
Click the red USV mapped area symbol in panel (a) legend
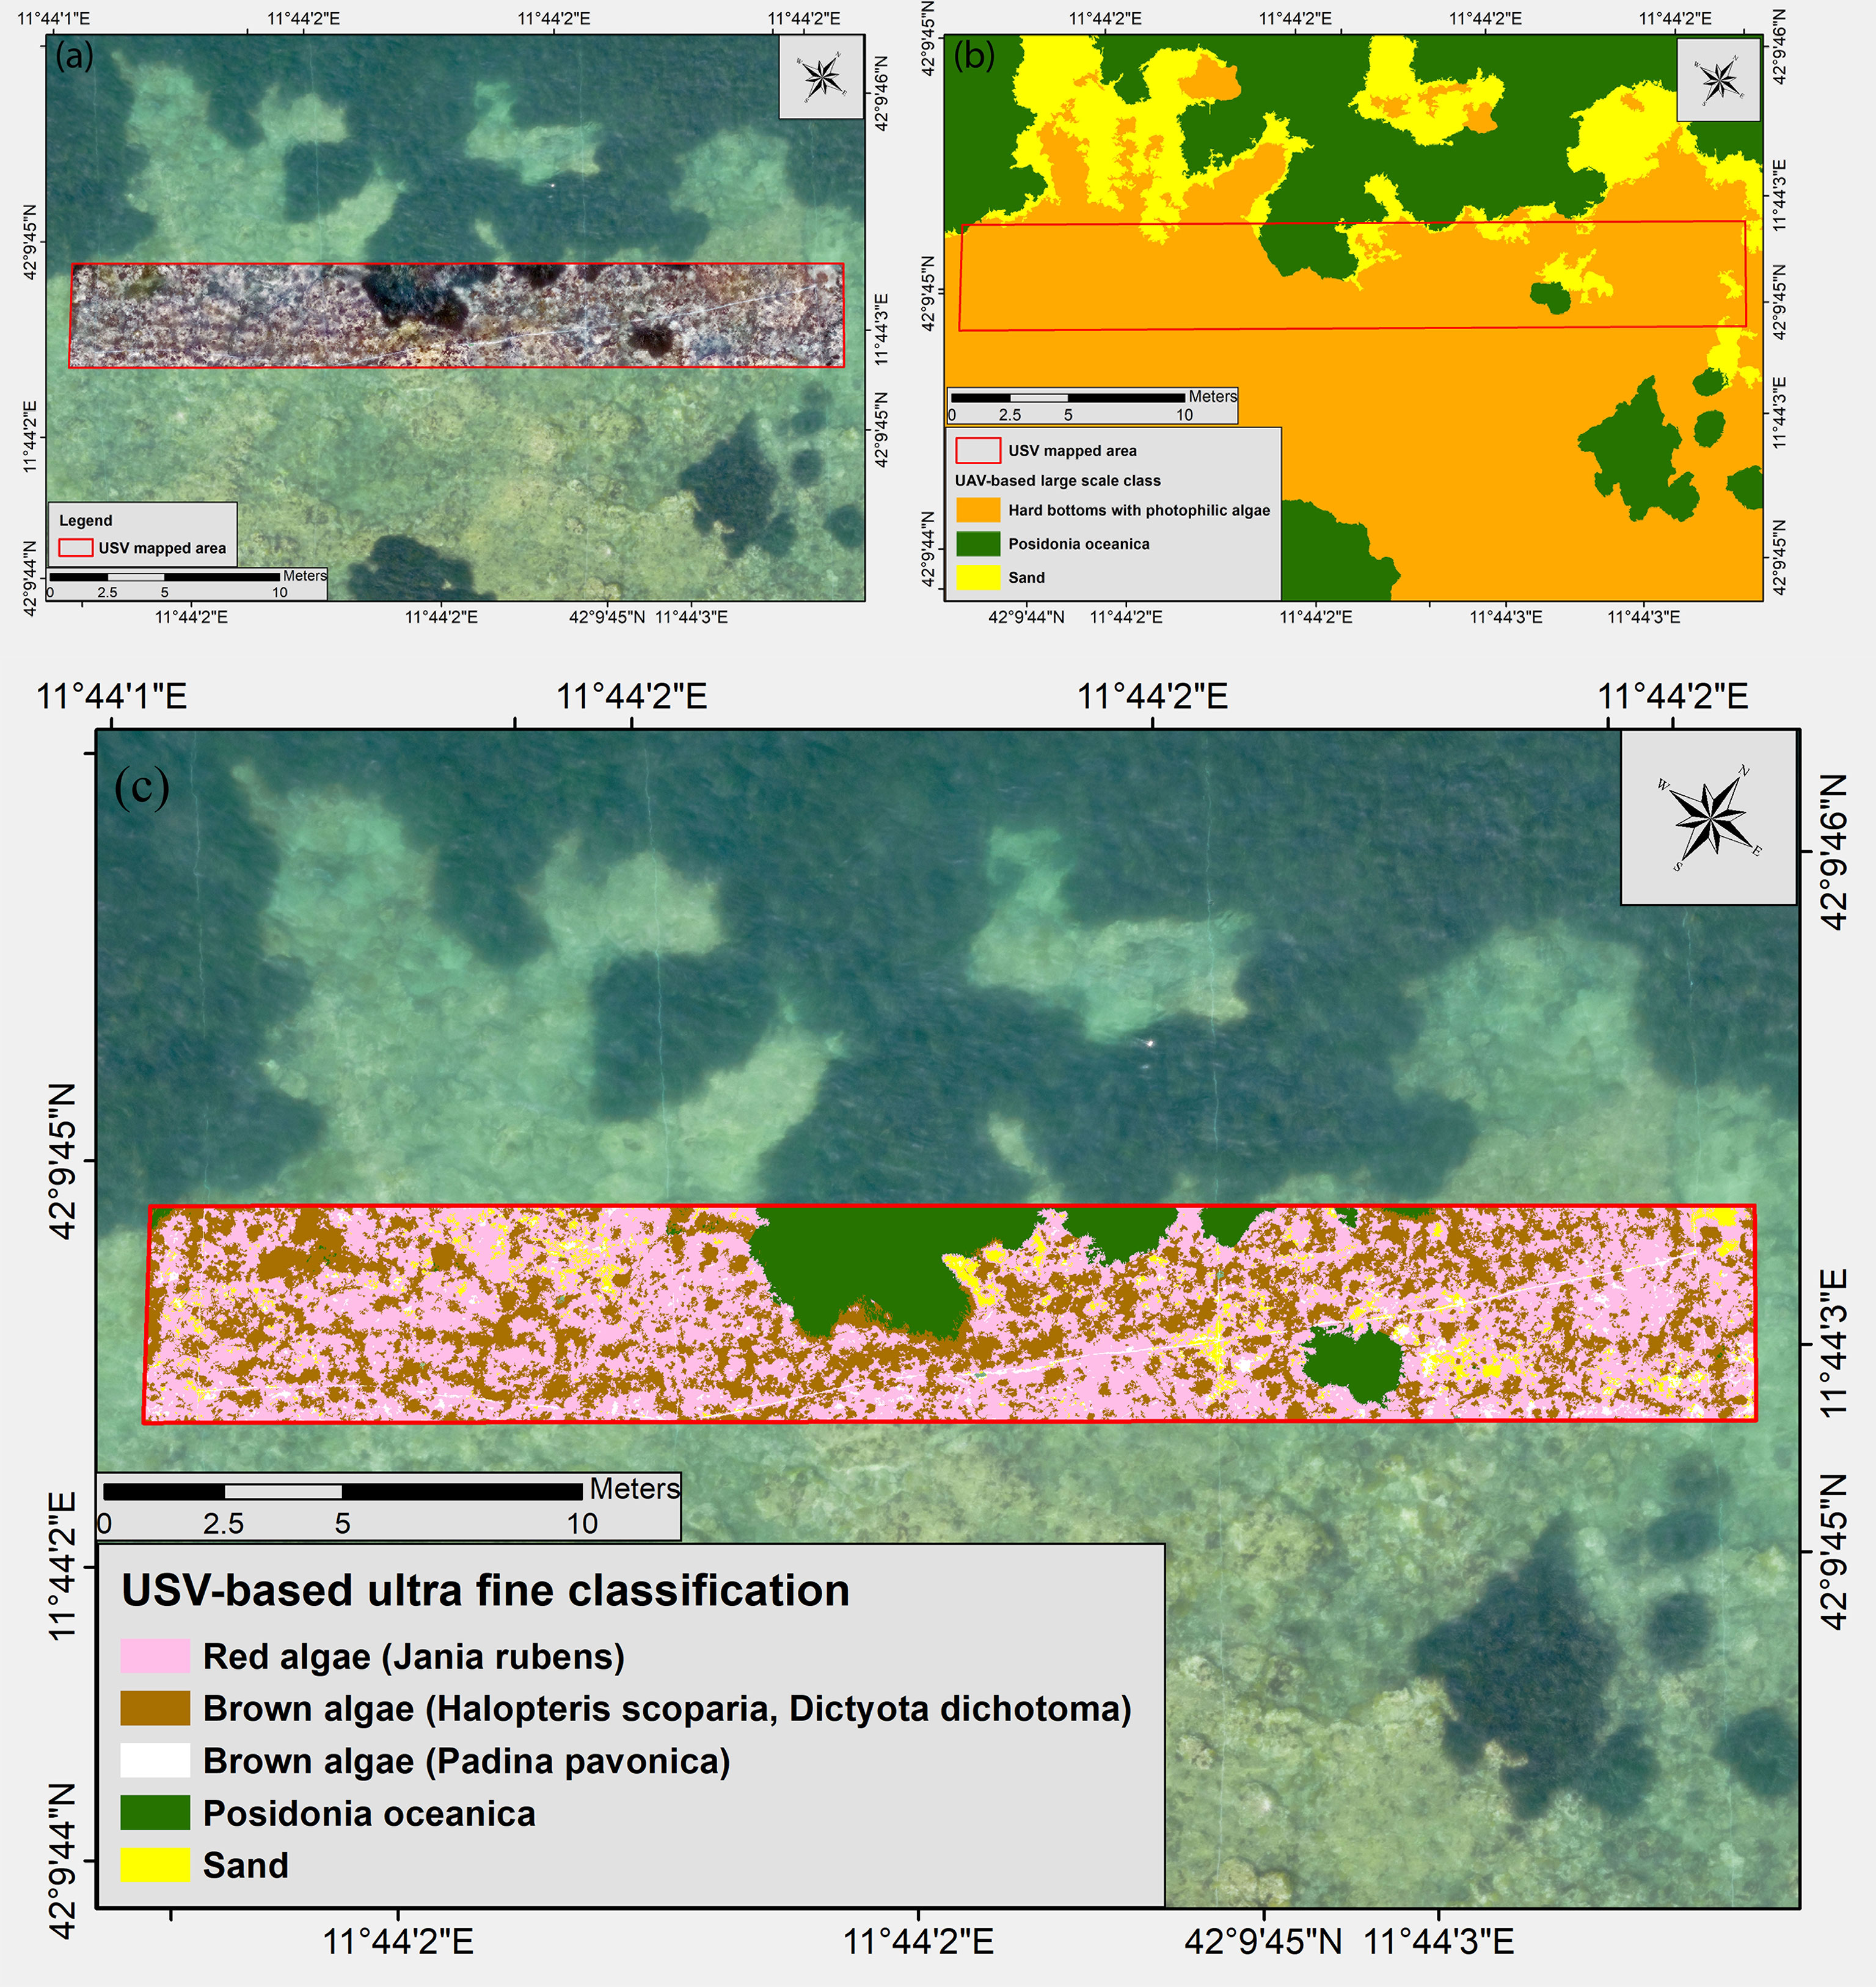76,548
